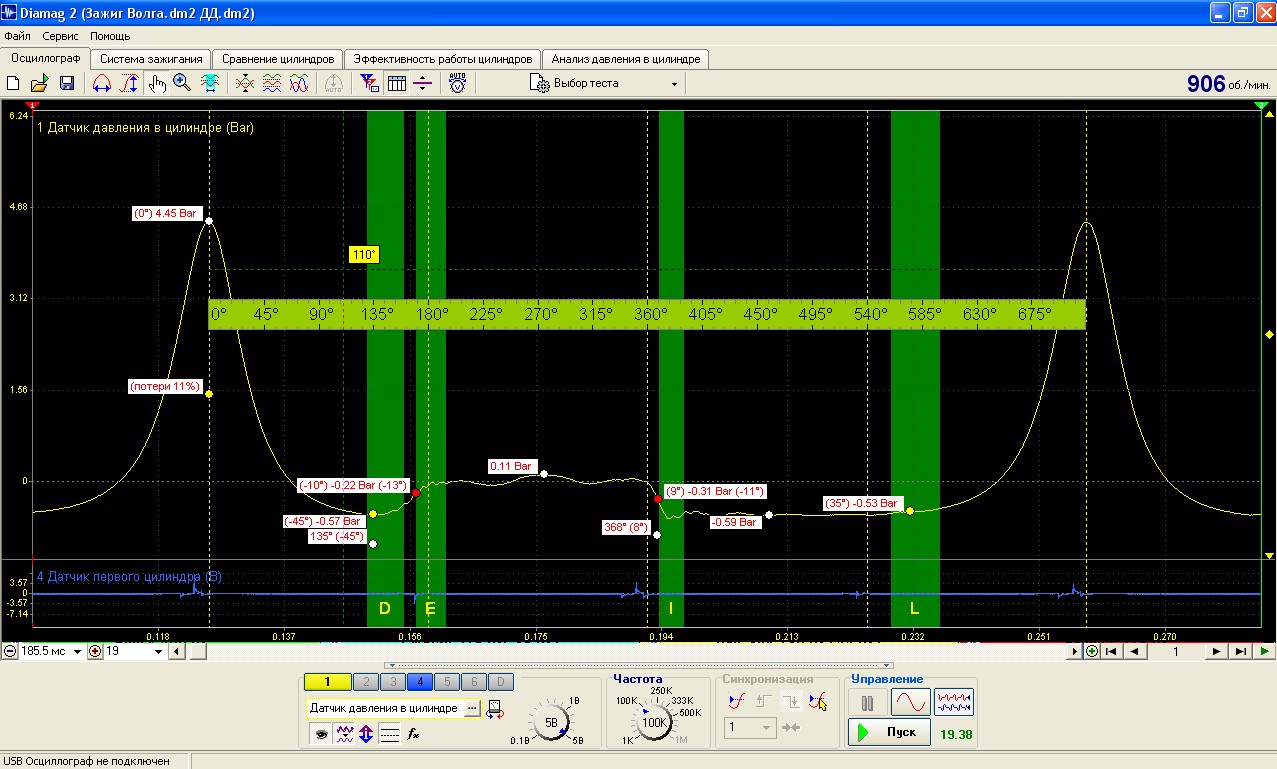Go to the next frame
The image size is (1277, 769).
pyautogui.click(x=1217, y=651)
